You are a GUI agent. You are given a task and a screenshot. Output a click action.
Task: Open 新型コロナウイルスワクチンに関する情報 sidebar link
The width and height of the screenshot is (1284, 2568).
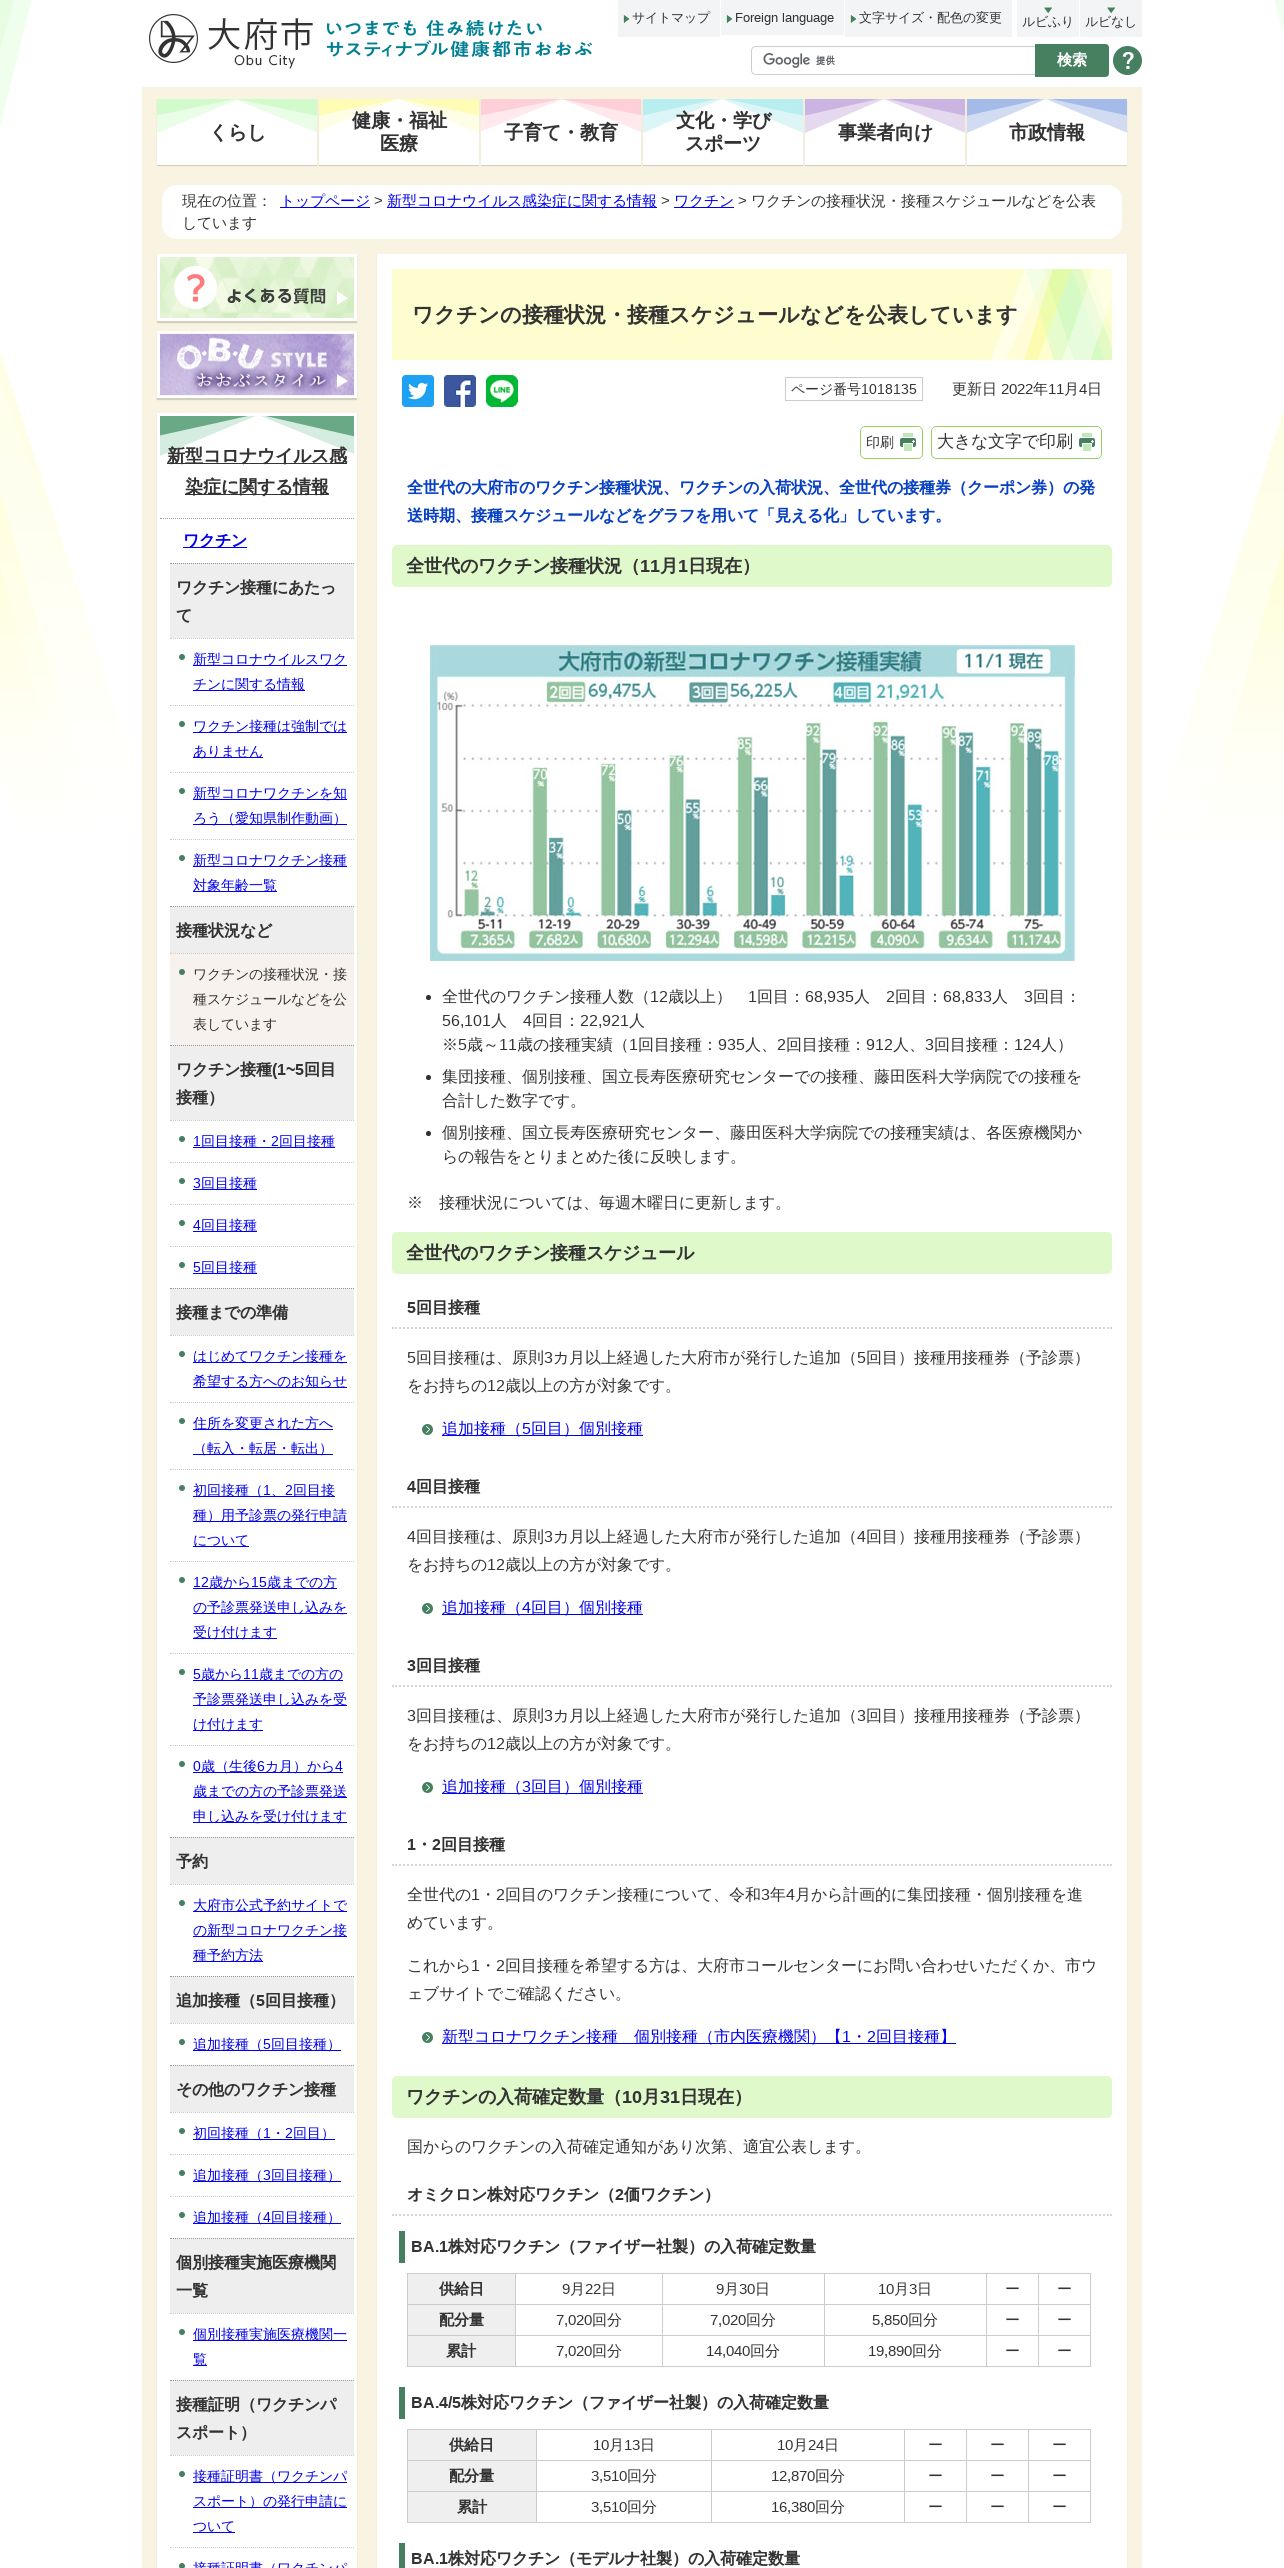(x=270, y=672)
